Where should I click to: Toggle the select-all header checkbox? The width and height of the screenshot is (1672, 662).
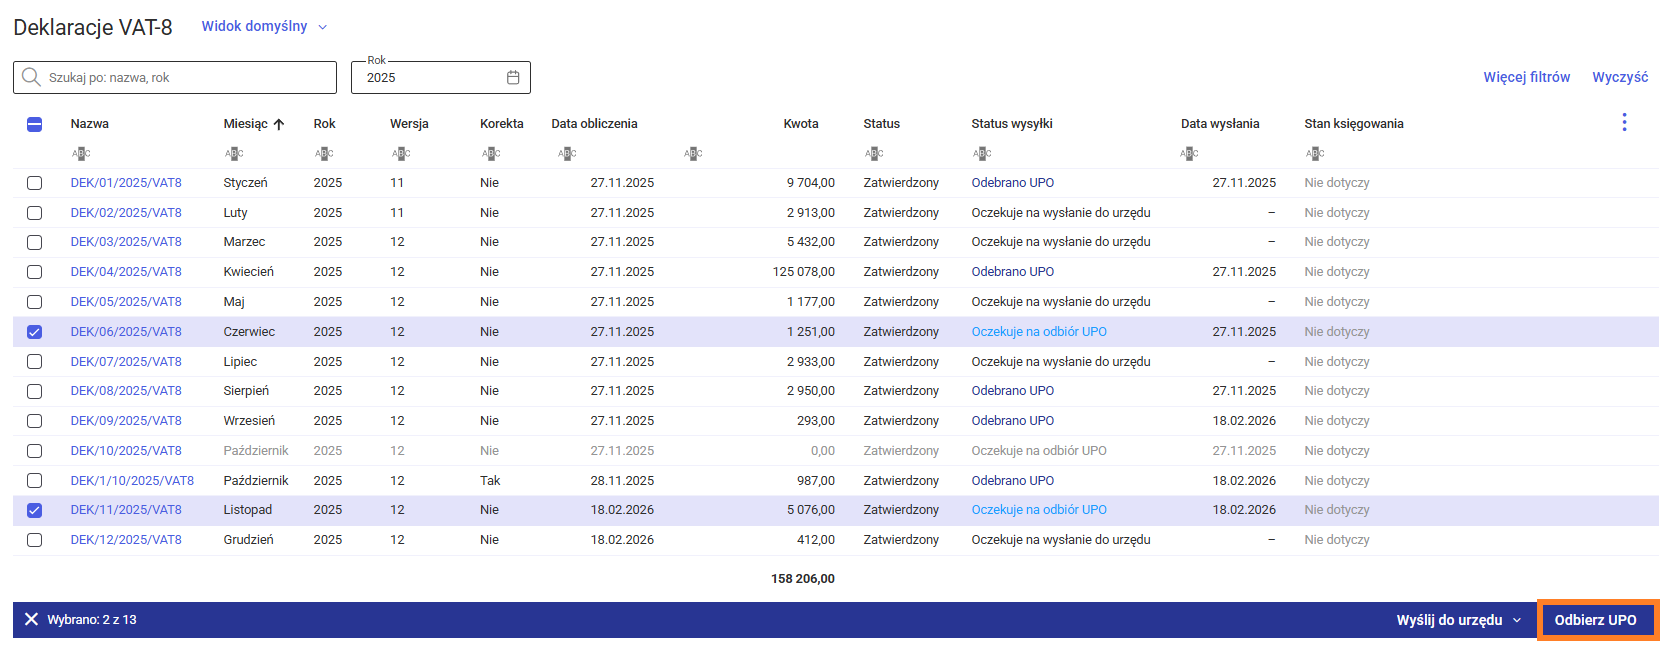tap(35, 124)
